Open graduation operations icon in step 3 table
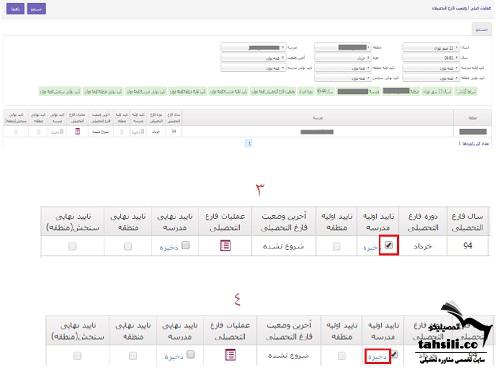The width and height of the screenshot is (500, 372). [x=226, y=246]
